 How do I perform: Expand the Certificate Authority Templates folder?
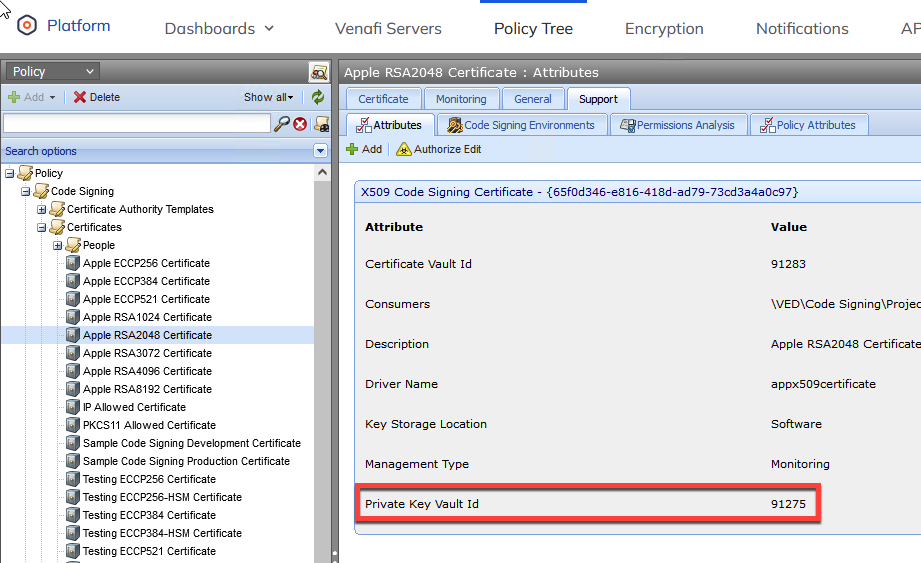pos(42,209)
